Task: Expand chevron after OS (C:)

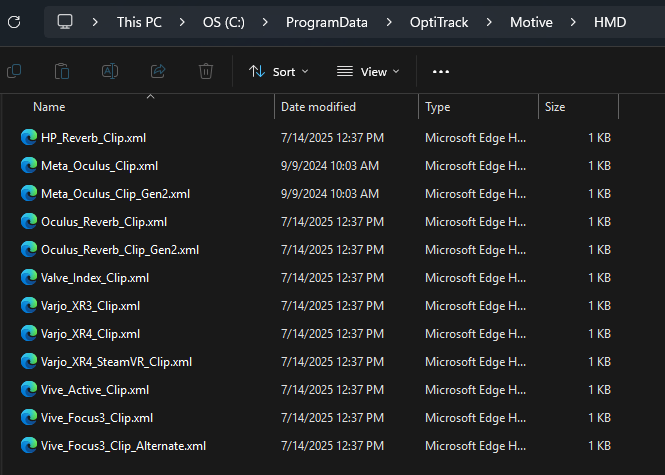Action: coord(265,22)
